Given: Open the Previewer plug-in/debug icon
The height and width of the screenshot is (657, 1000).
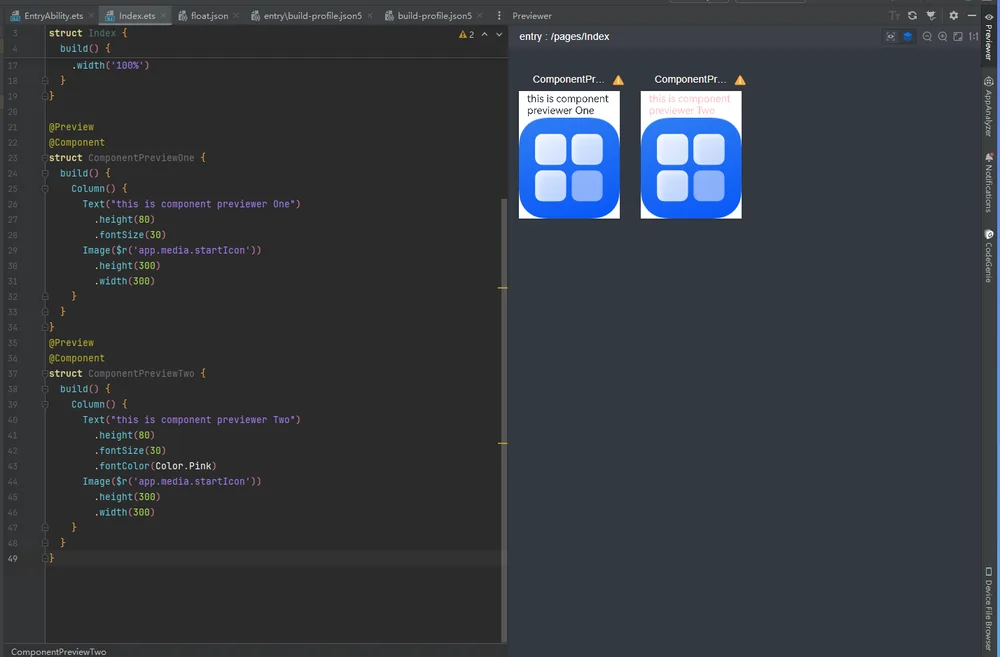Looking at the screenshot, I should pos(931,15).
